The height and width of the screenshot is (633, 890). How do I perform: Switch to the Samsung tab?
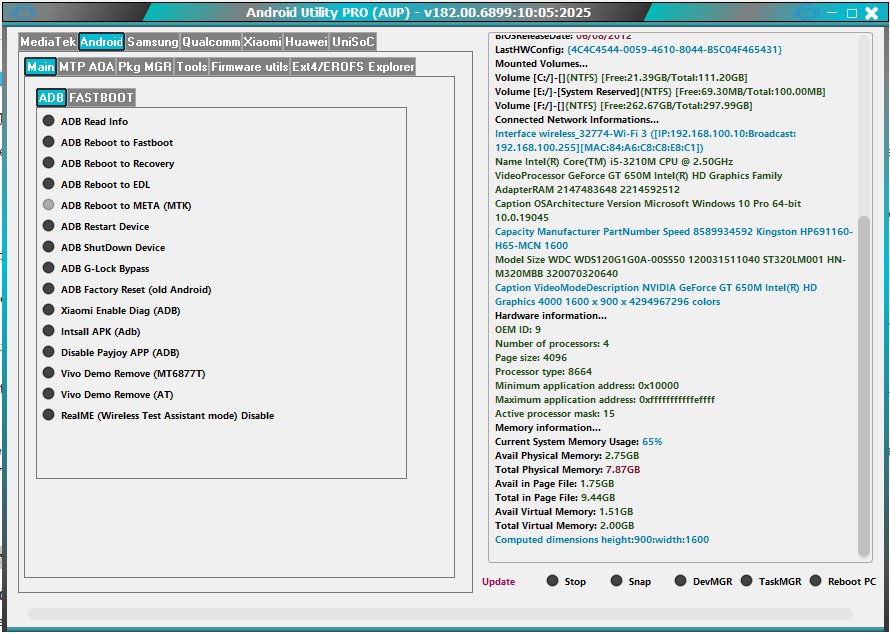[152, 41]
